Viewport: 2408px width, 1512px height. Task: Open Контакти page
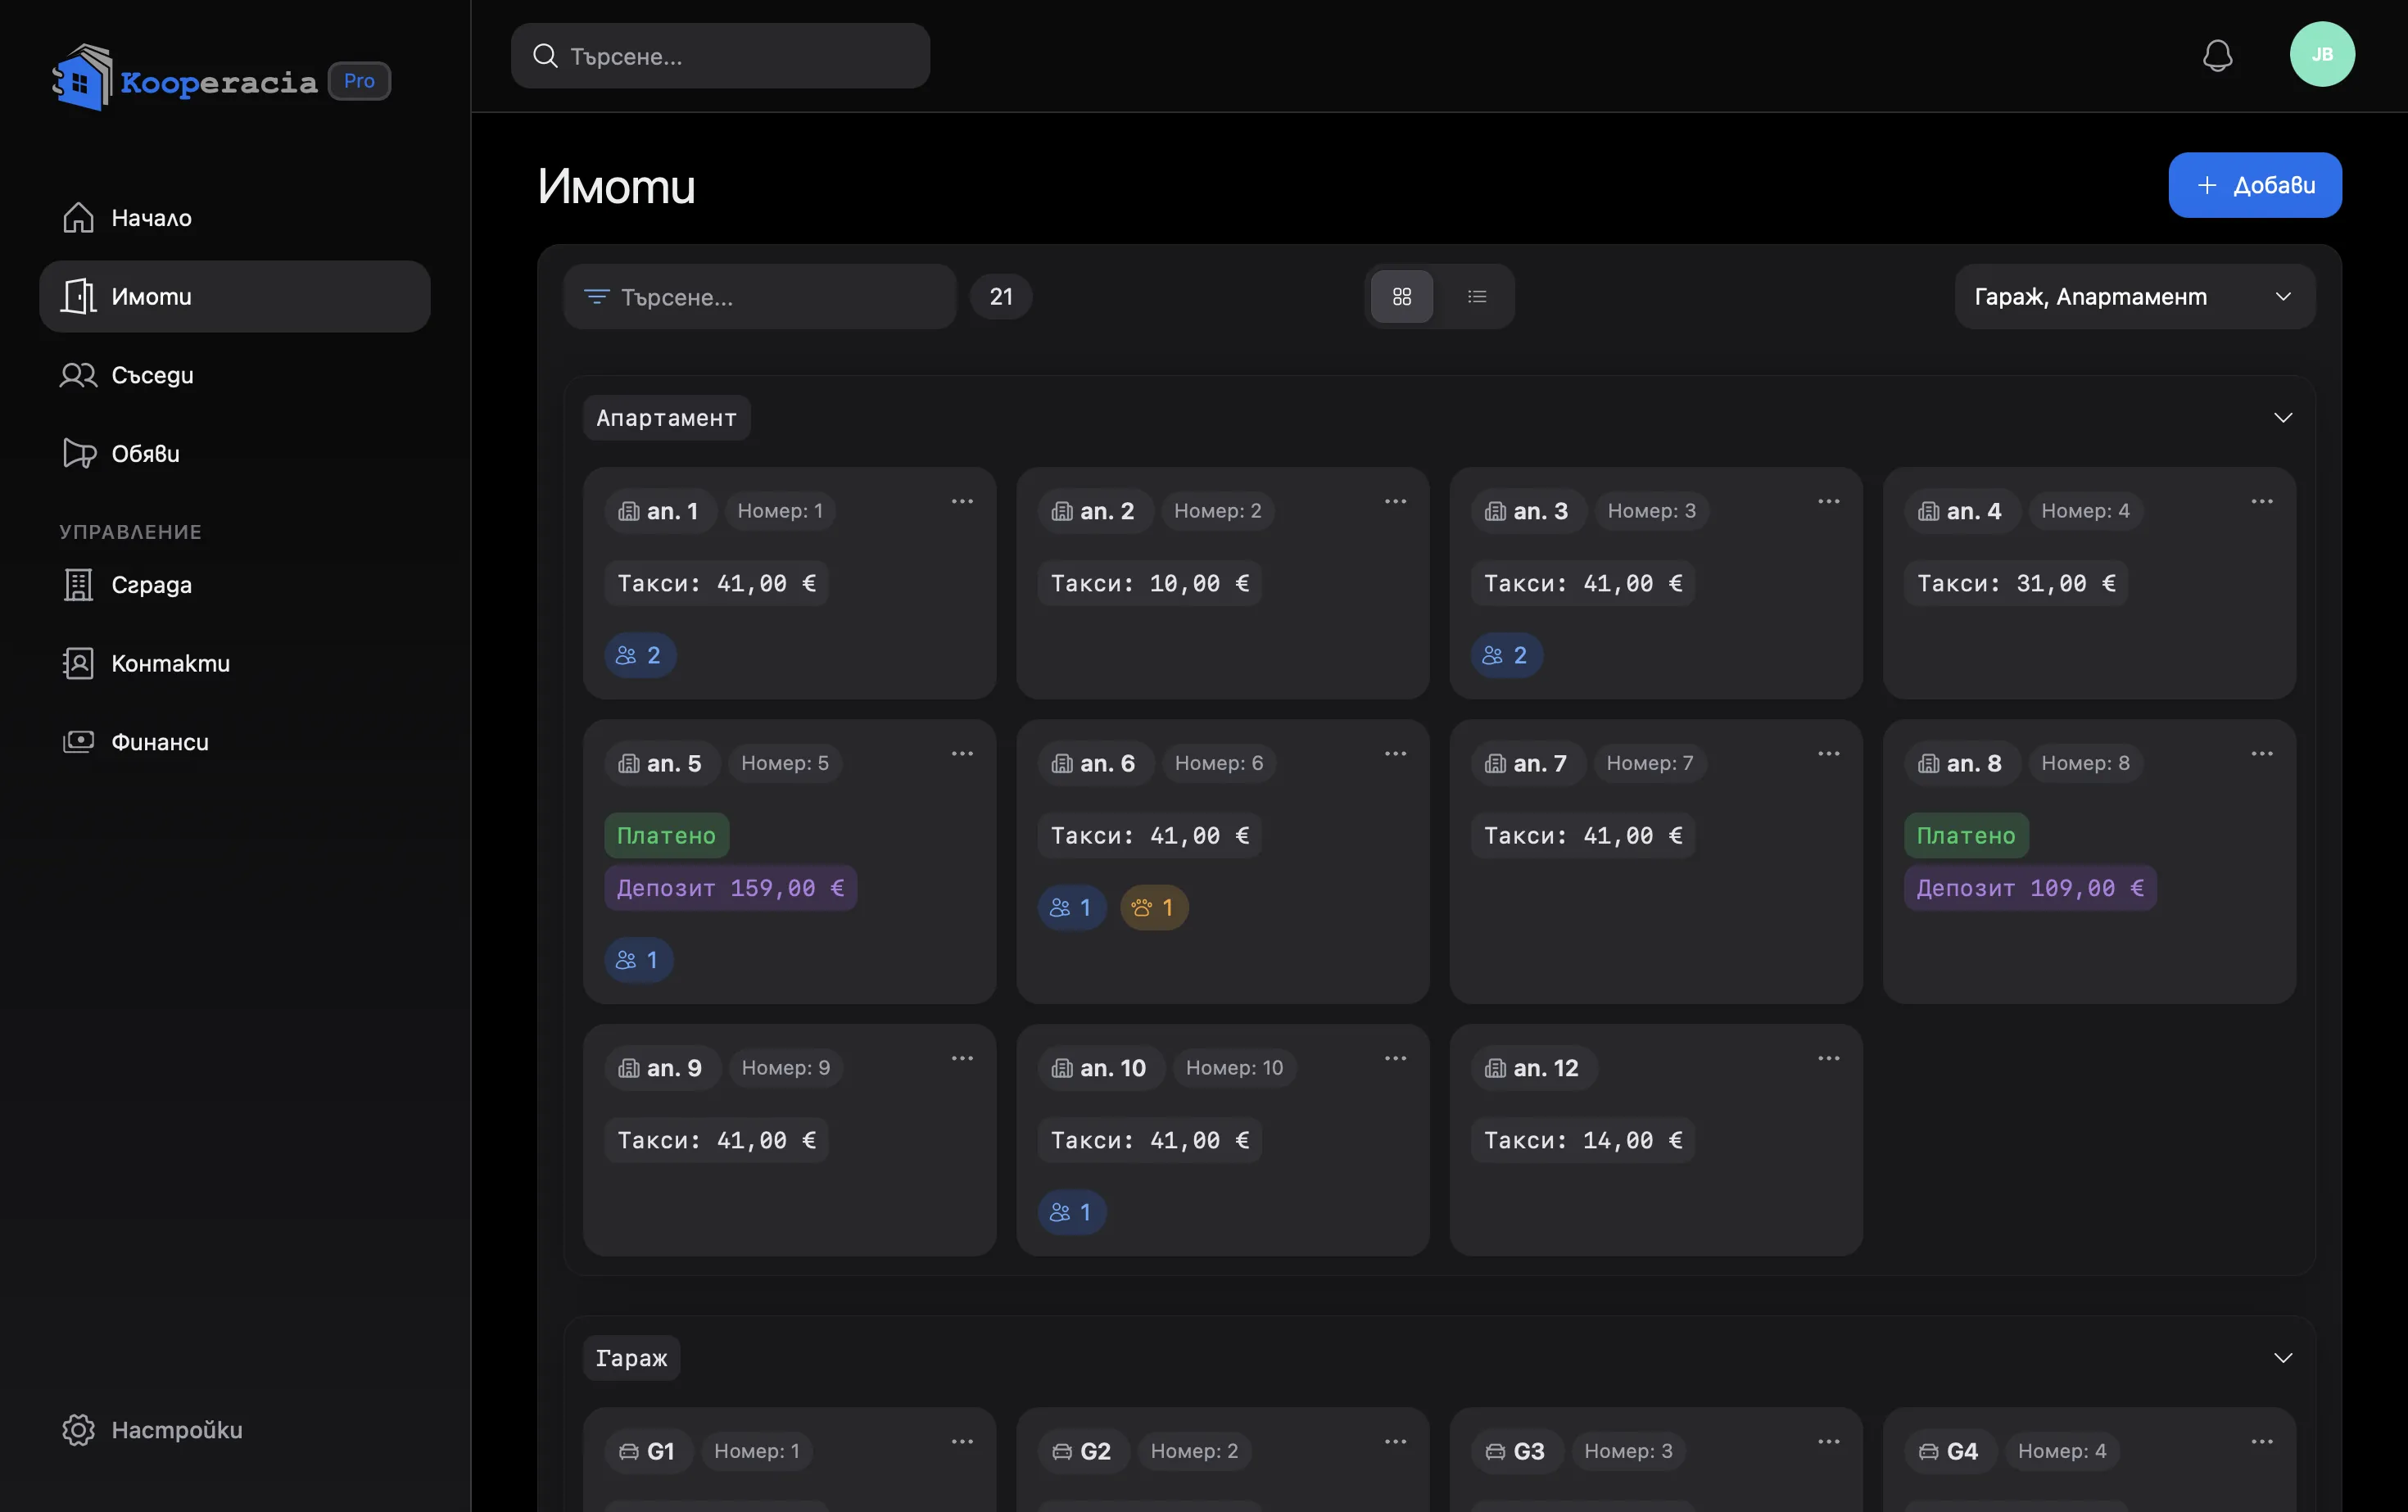[234, 663]
